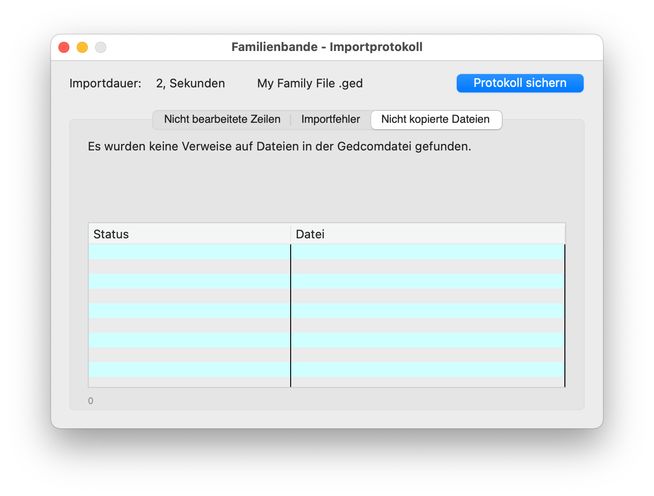Switch to Nicht bearbeitete Zeilen tab
The height and width of the screenshot is (496, 654).
(x=222, y=119)
